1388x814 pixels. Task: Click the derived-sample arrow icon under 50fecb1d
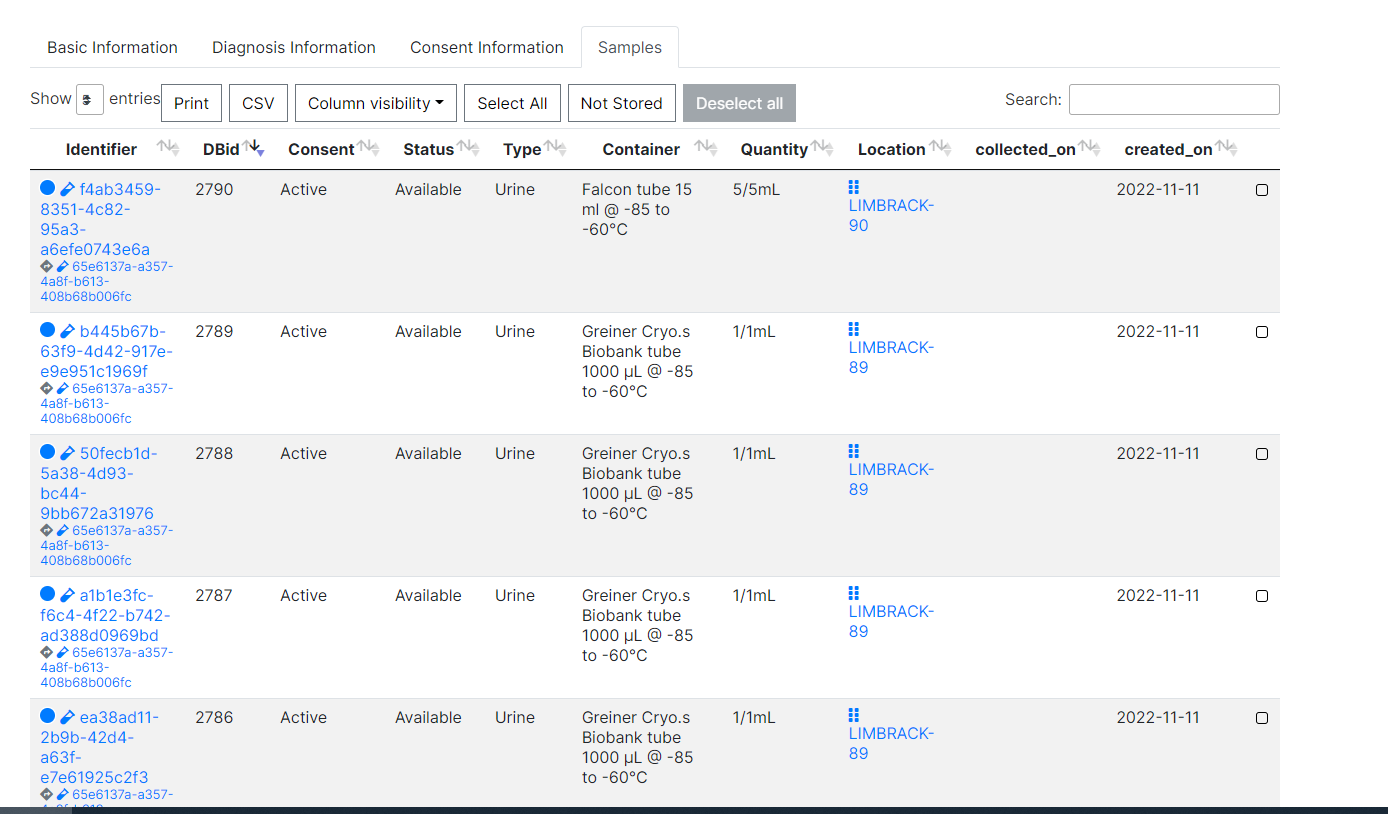tap(46, 530)
